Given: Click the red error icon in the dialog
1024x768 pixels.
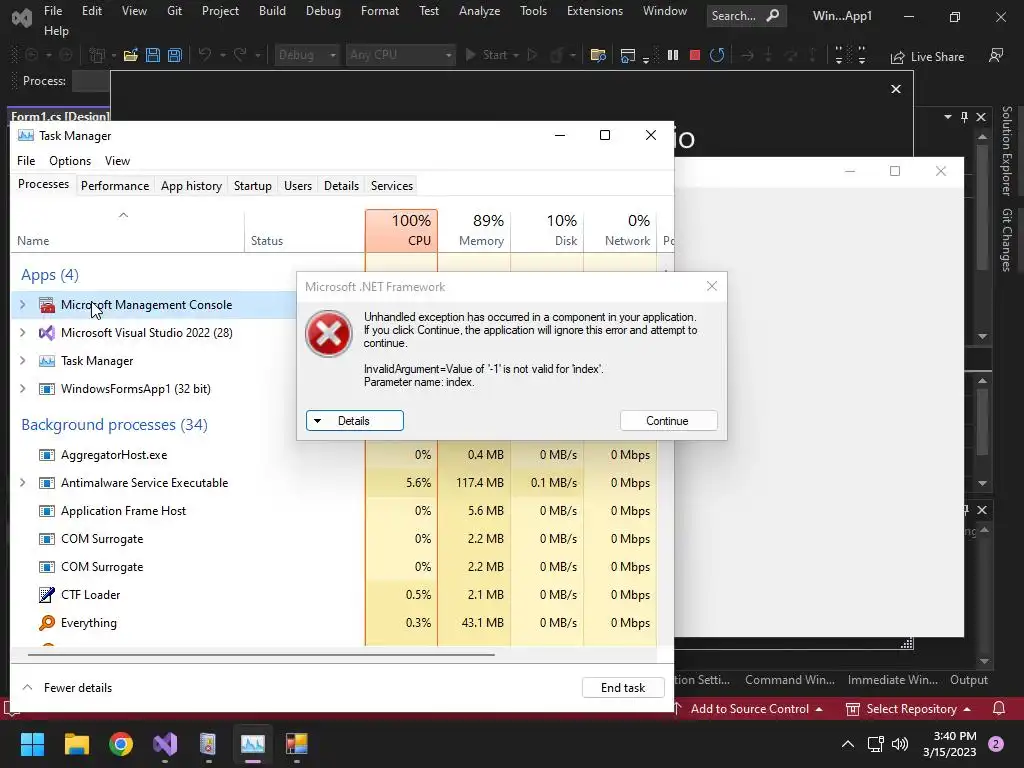Looking at the screenshot, I should pos(328,334).
